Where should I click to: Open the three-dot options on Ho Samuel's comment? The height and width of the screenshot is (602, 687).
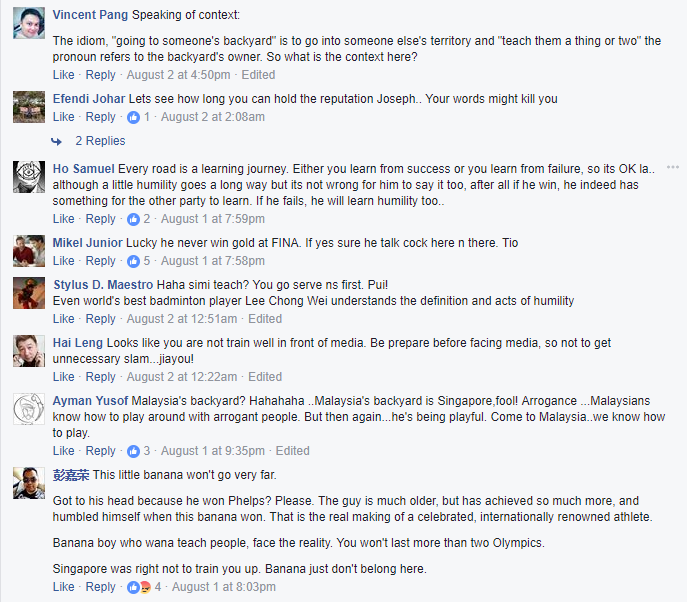[673, 167]
